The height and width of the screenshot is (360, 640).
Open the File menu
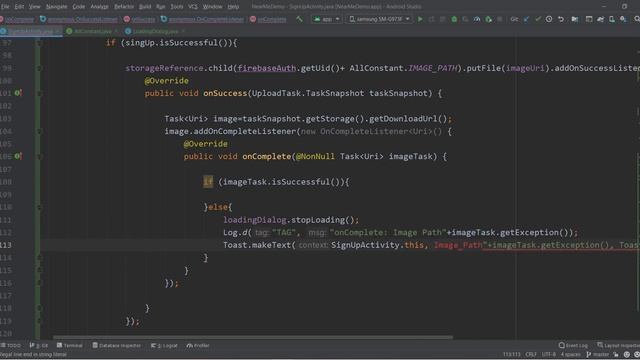5,7
